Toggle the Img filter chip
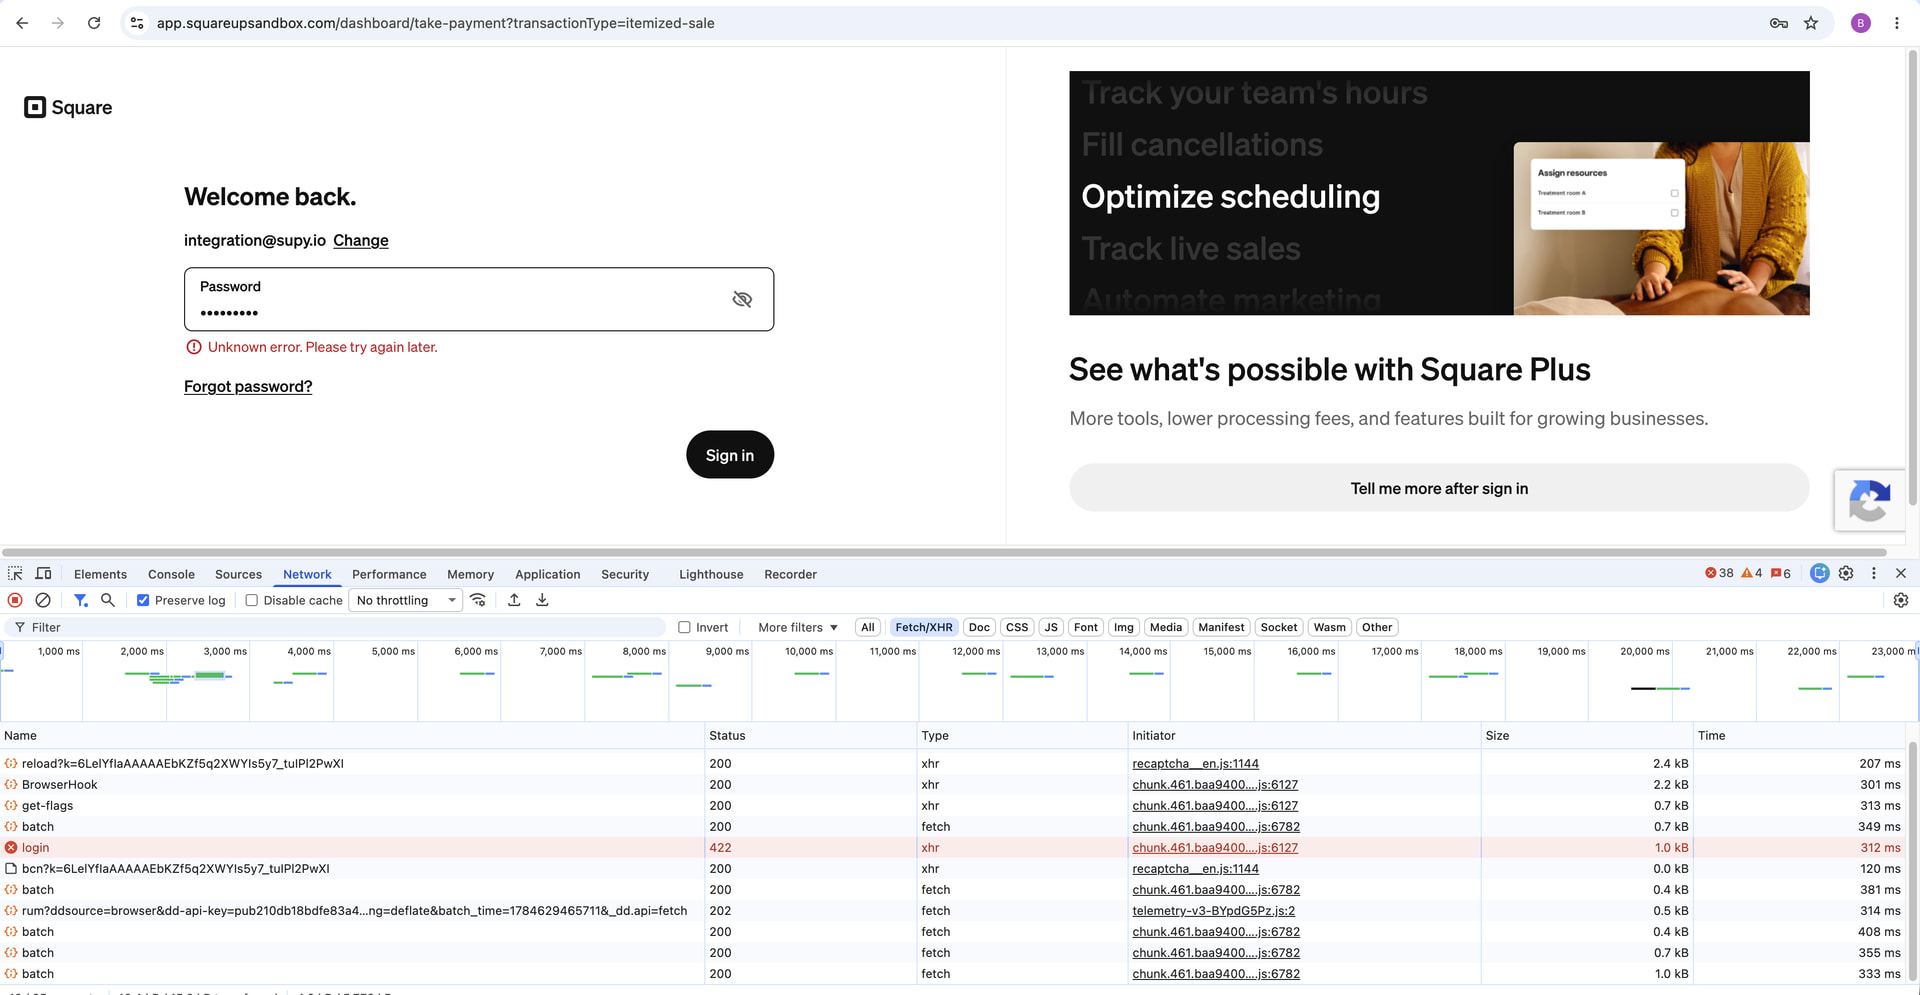The width and height of the screenshot is (1920, 995). [1124, 627]
